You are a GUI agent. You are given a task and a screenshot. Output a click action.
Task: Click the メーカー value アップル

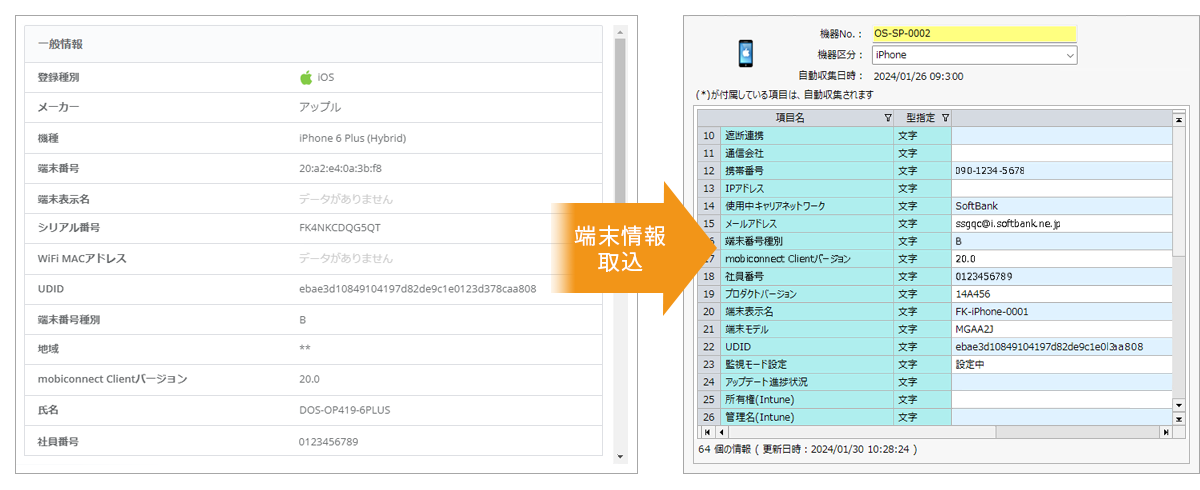320,107
